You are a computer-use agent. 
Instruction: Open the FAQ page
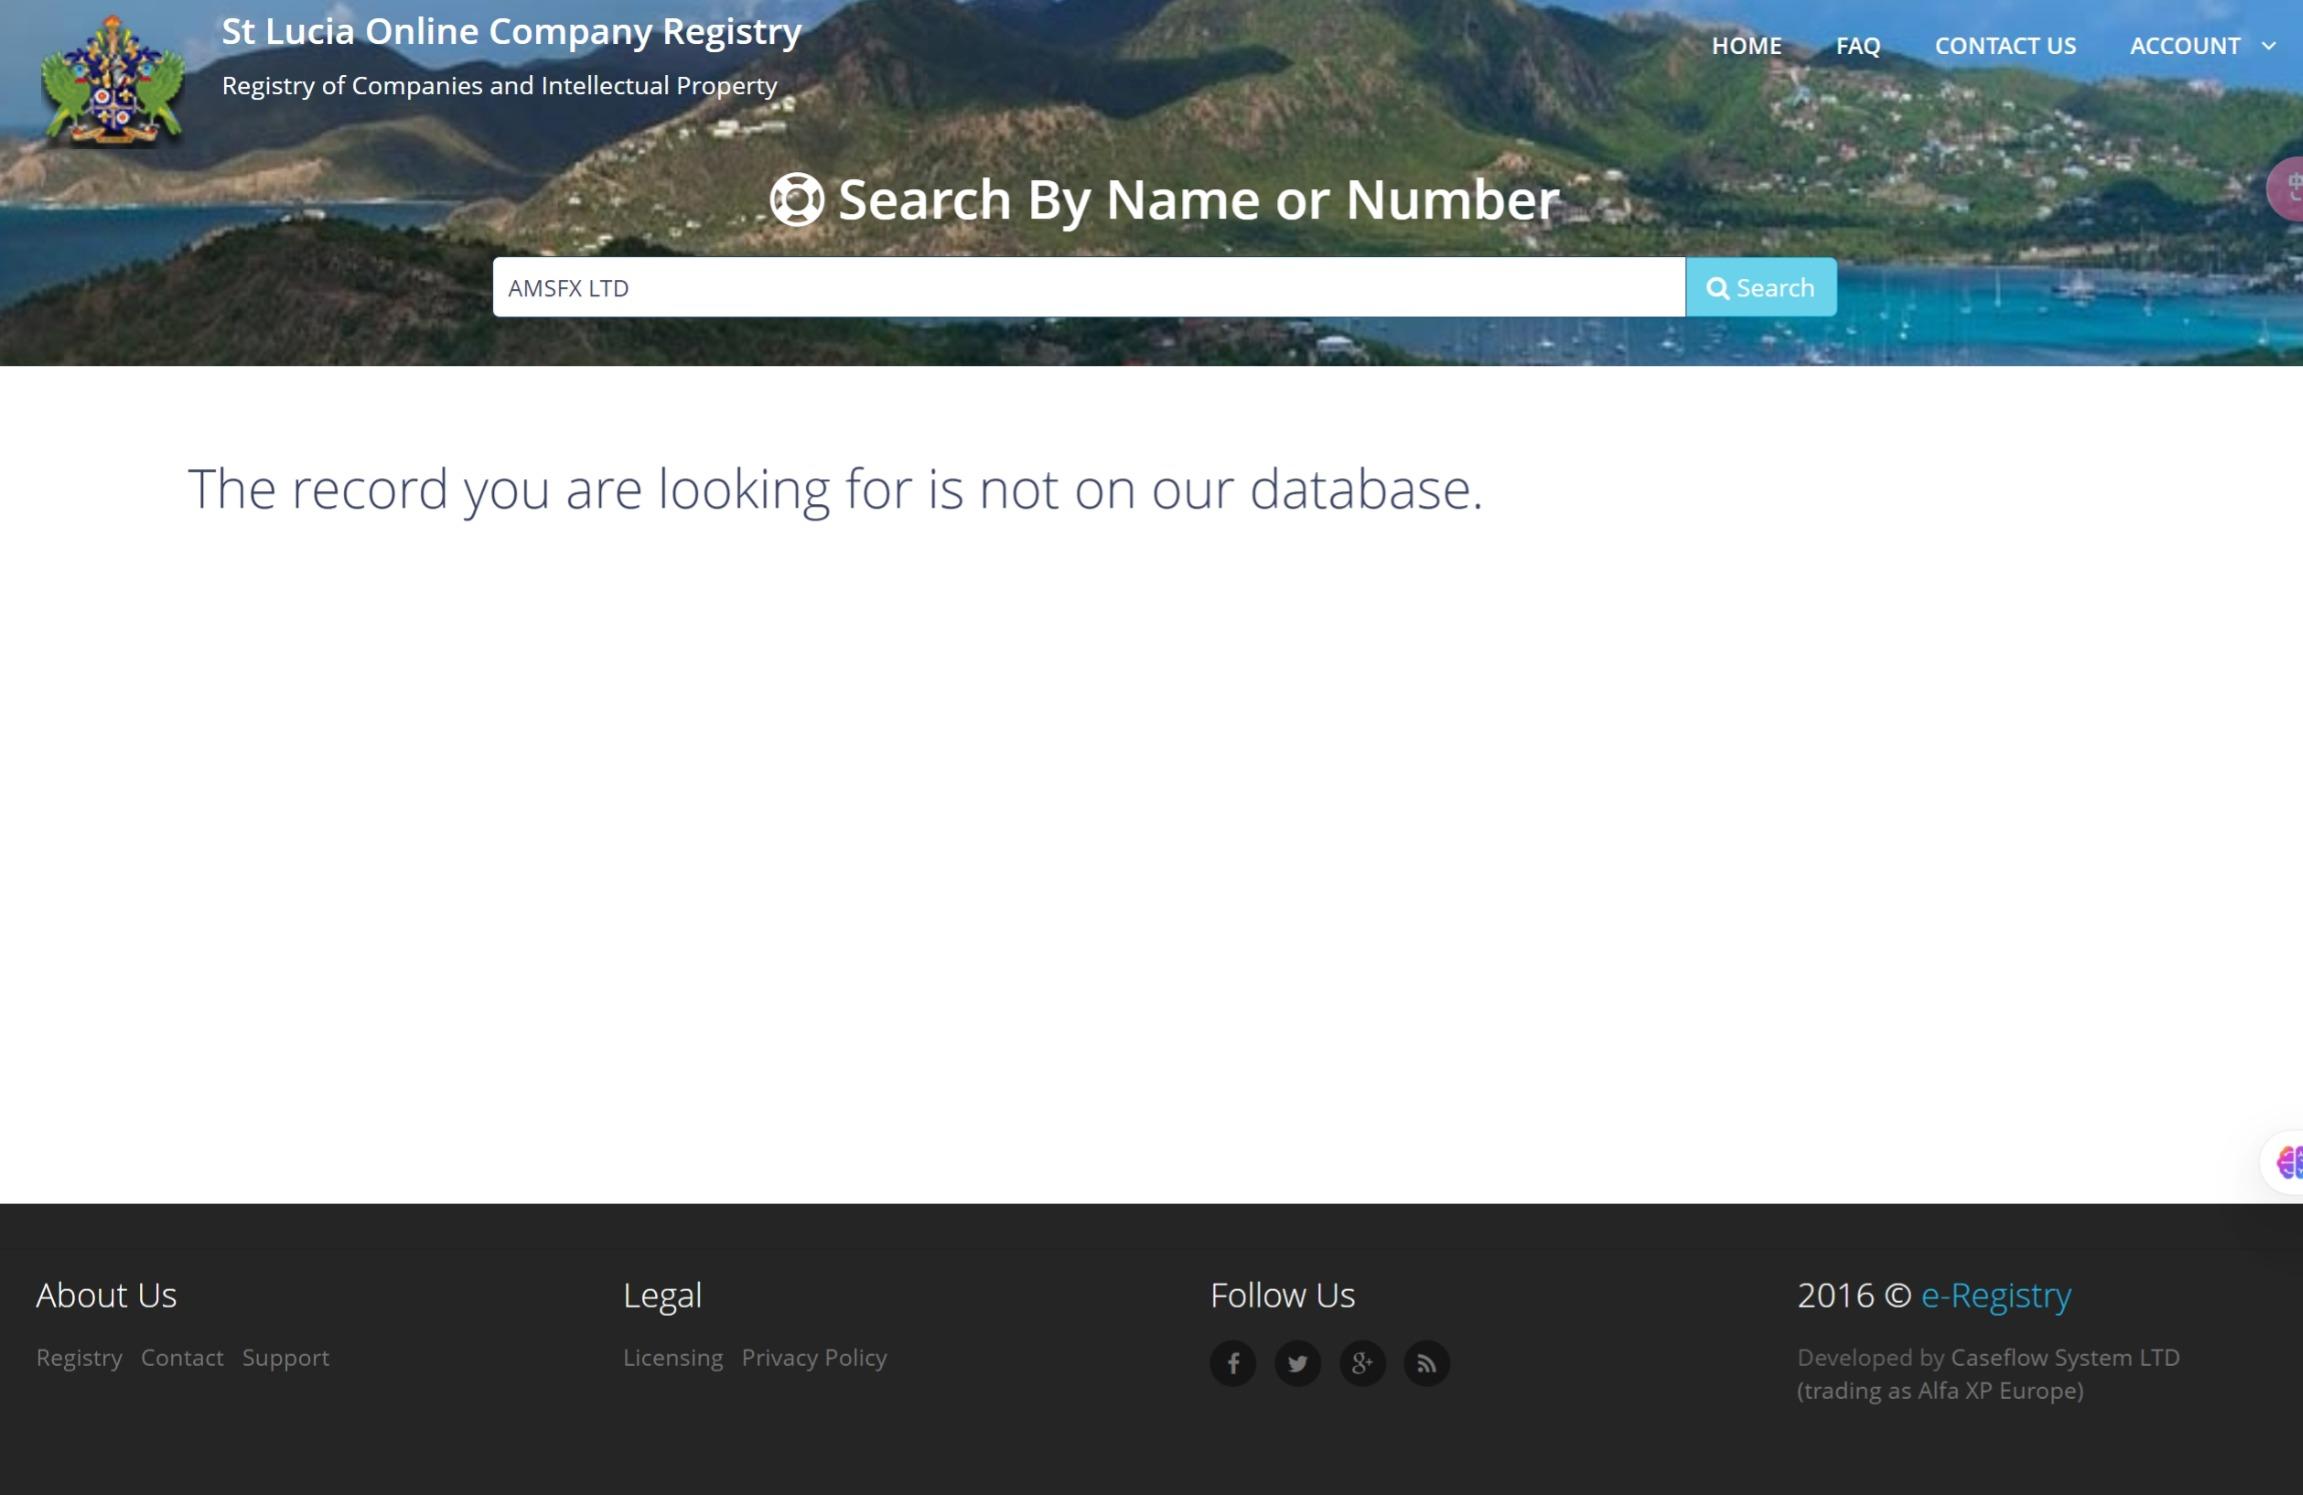pyautogui.click(x=1858, y=46)
